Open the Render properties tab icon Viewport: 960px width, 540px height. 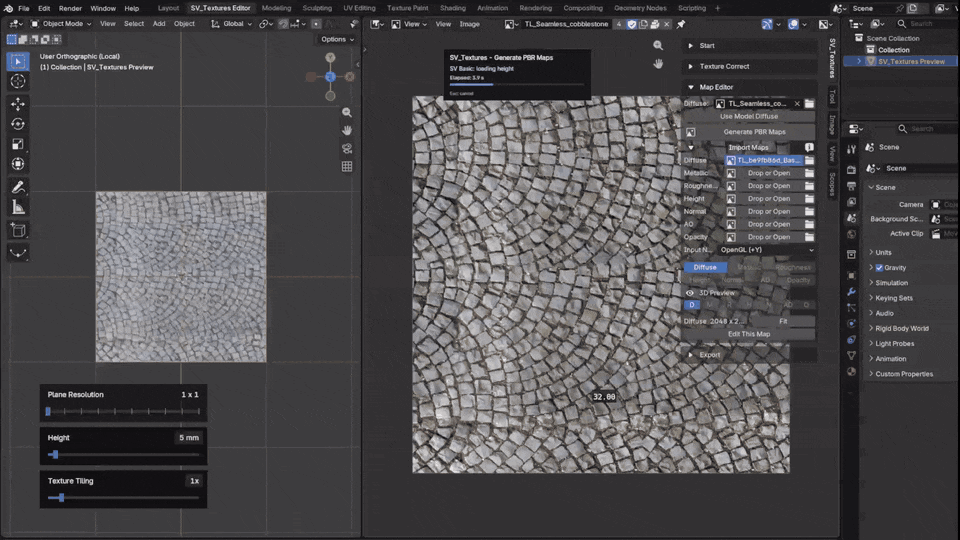[x=852, y=169]
